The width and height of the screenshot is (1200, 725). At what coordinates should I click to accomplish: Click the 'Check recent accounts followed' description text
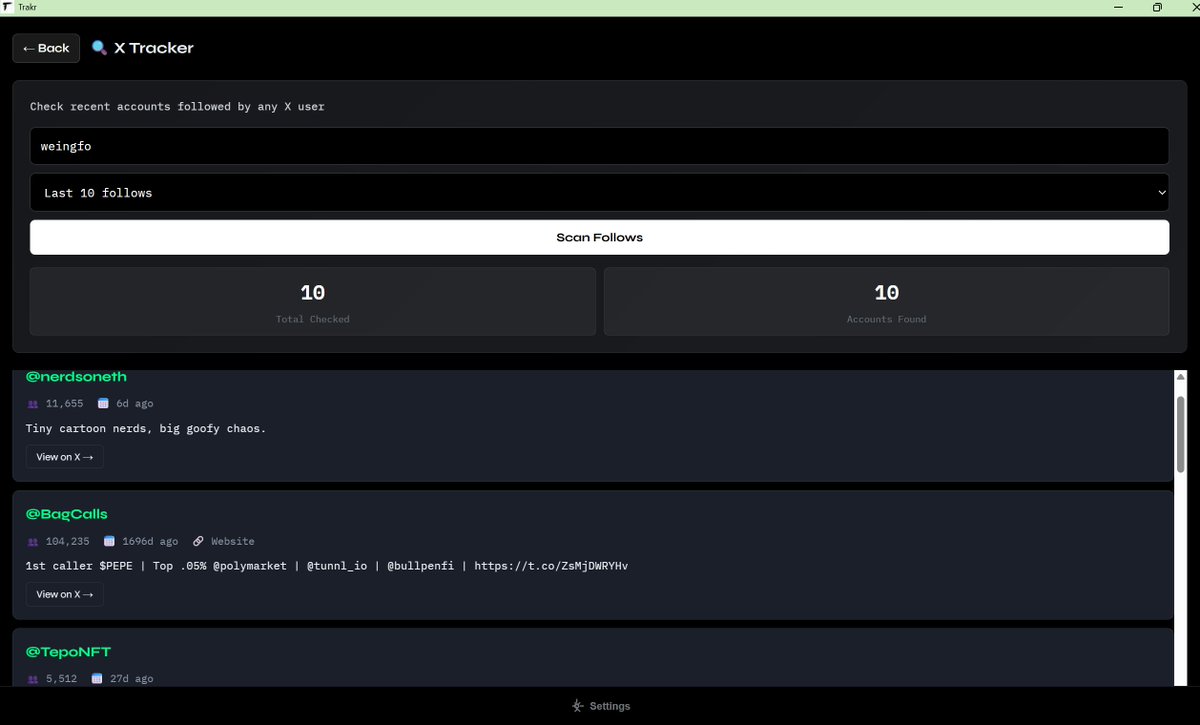[177, 106]
